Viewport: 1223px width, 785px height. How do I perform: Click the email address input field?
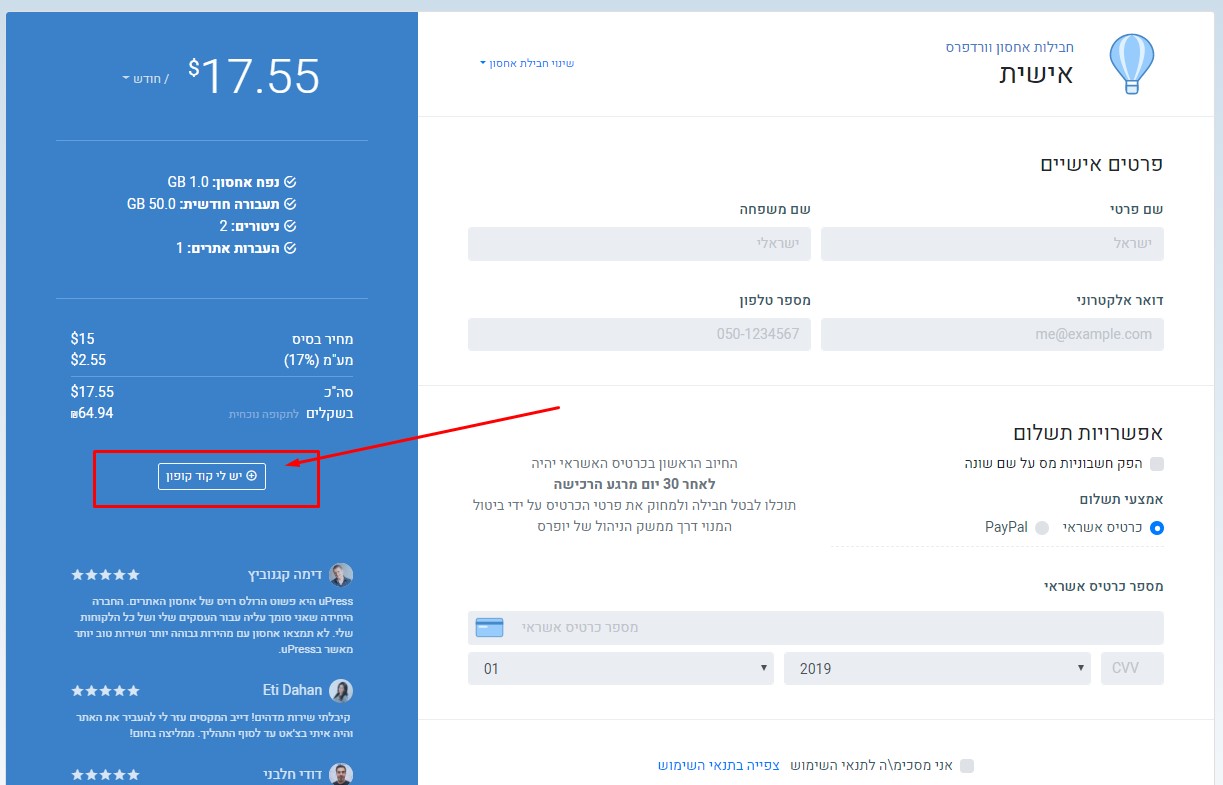point(992,335)
